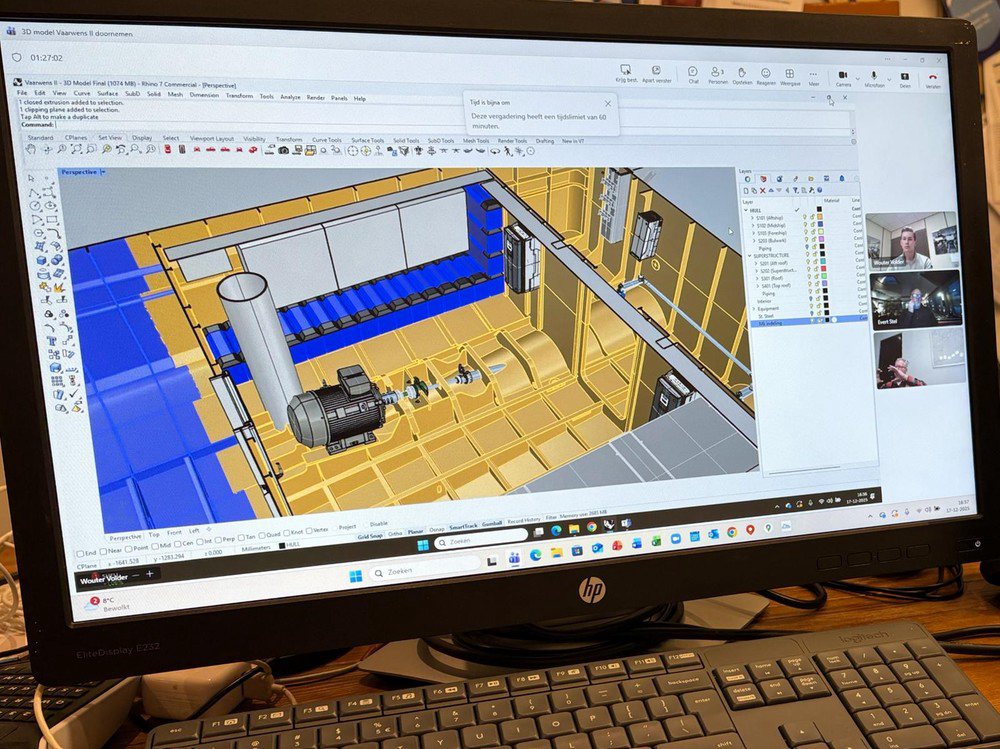
Task: Open the Personen participants icon
Action: 717,73
